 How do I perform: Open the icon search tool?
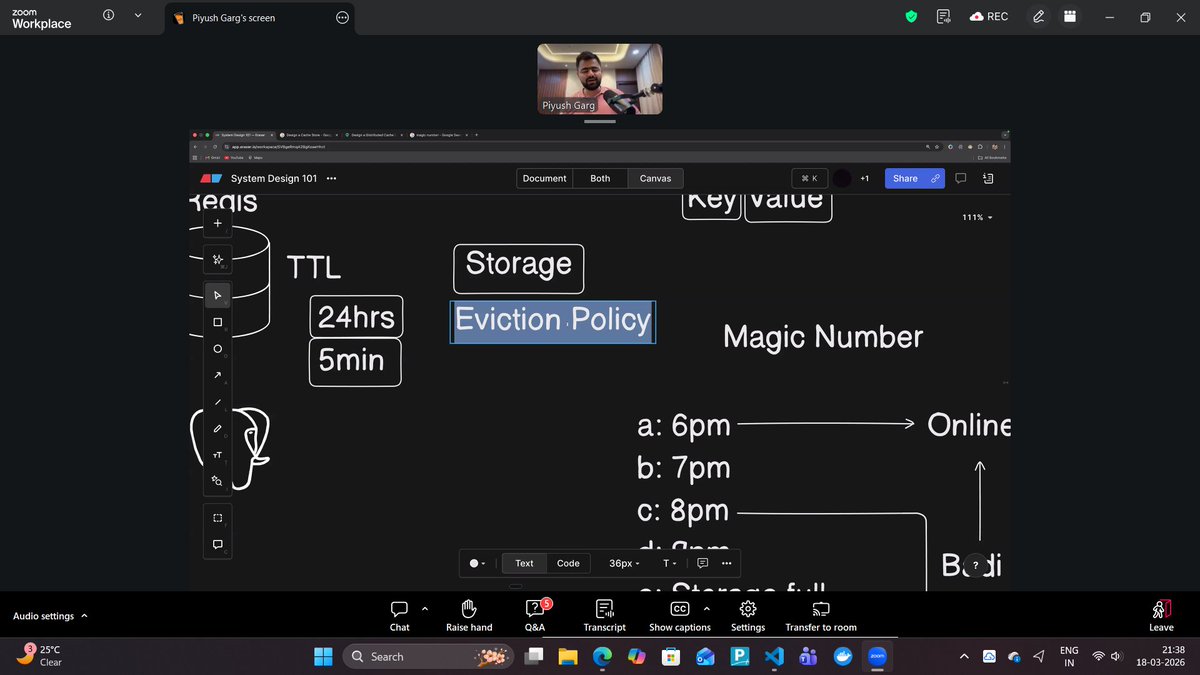tap(217, 481)
